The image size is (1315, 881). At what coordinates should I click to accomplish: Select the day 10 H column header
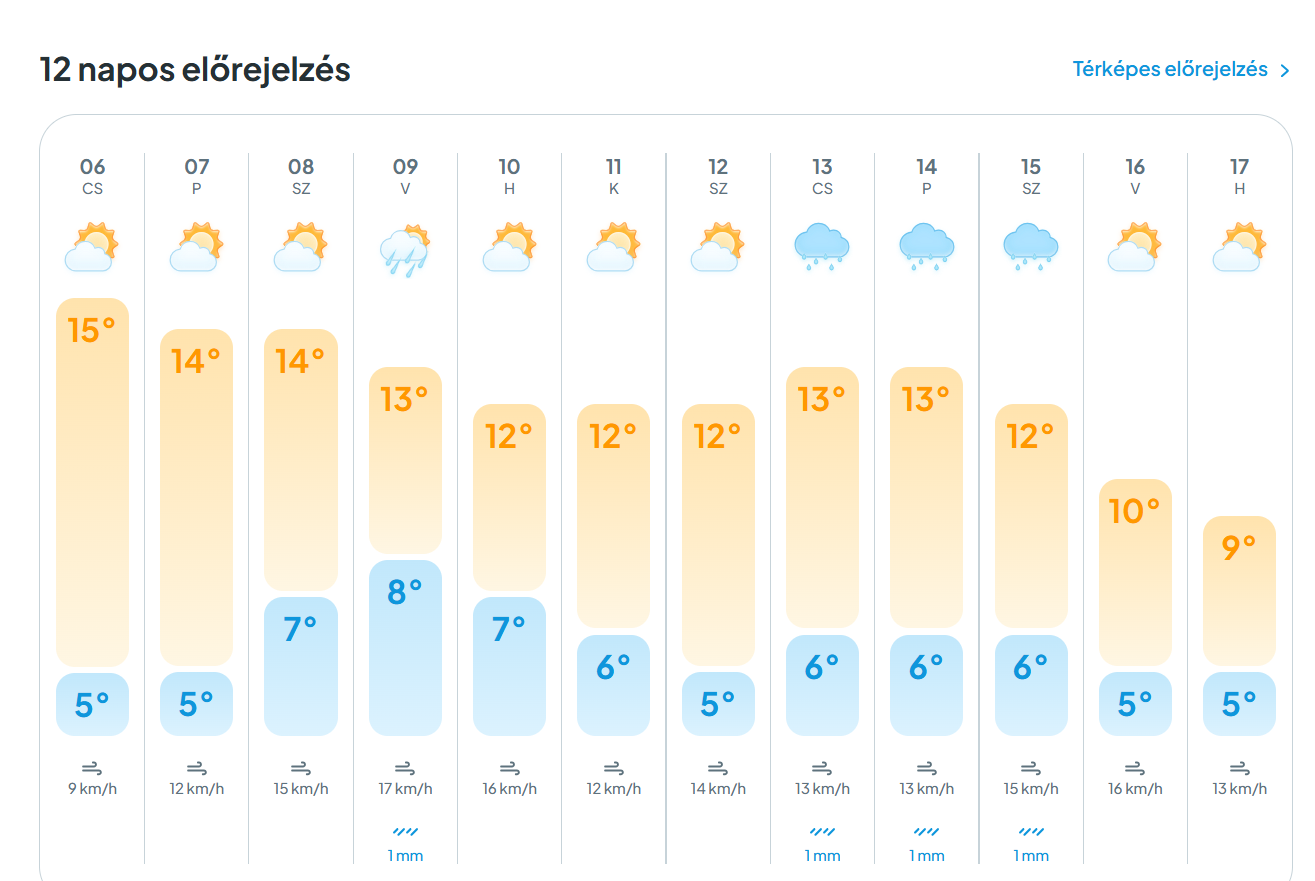click(509, 176)
